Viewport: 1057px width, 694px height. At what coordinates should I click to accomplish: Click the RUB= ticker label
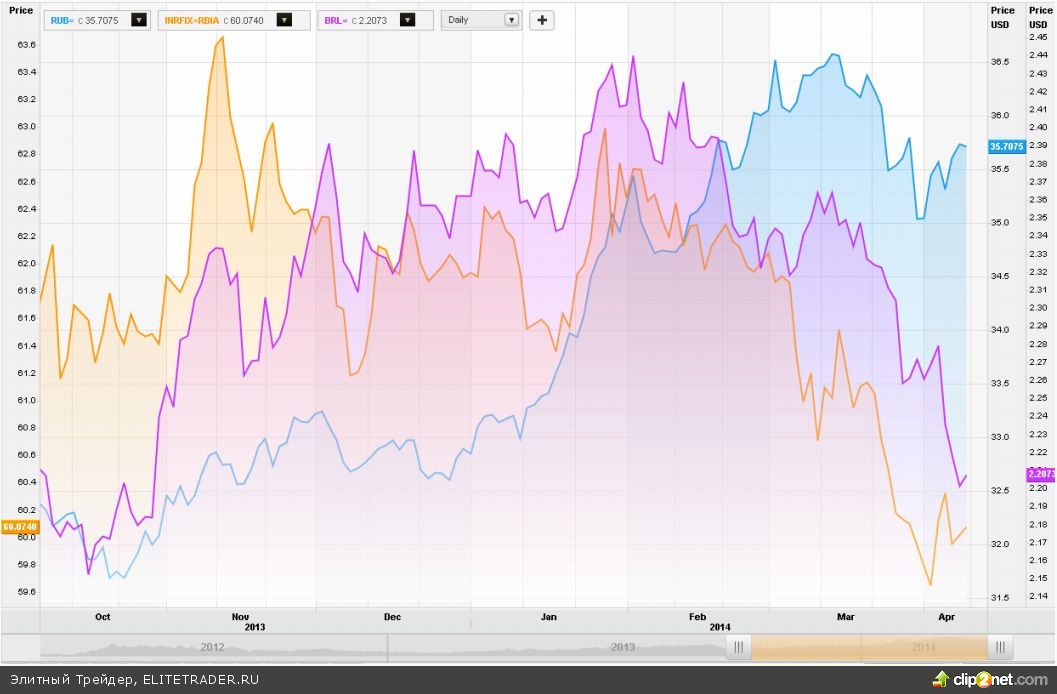(x=62, y=20)
